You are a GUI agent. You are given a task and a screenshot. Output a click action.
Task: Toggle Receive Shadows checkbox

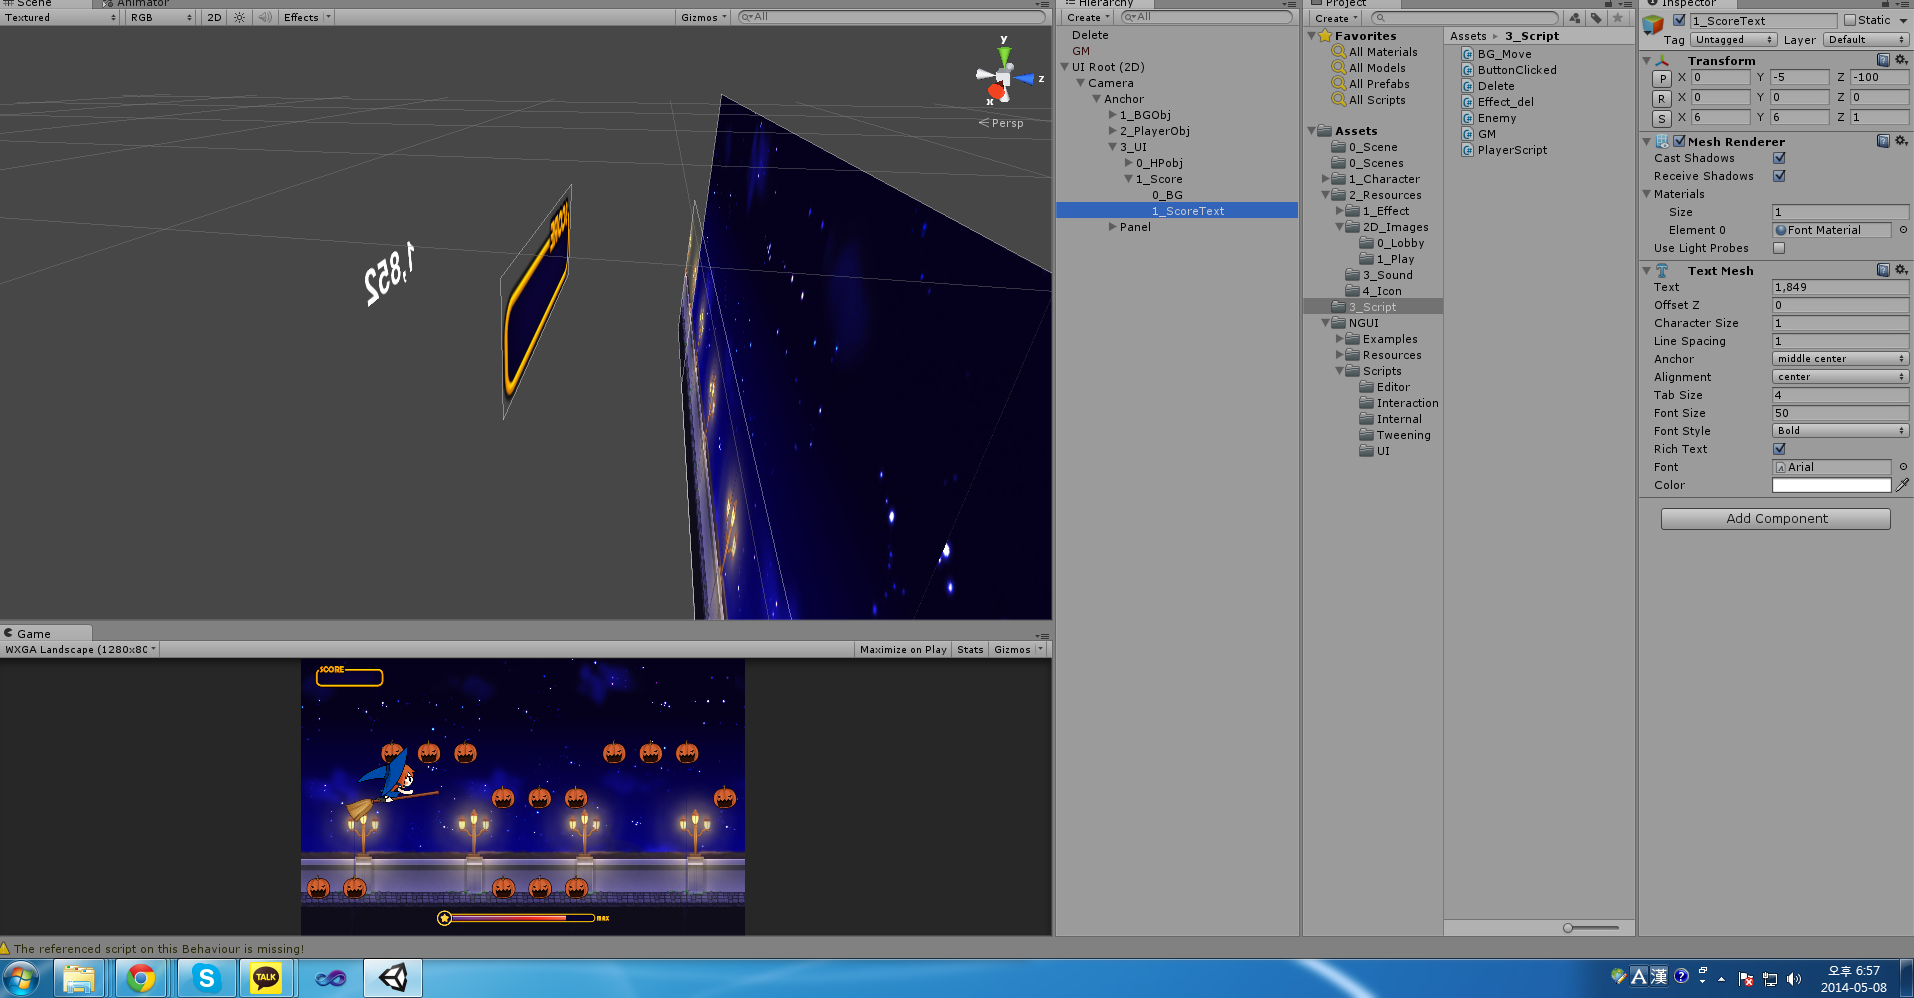(x=1779, y=176)
